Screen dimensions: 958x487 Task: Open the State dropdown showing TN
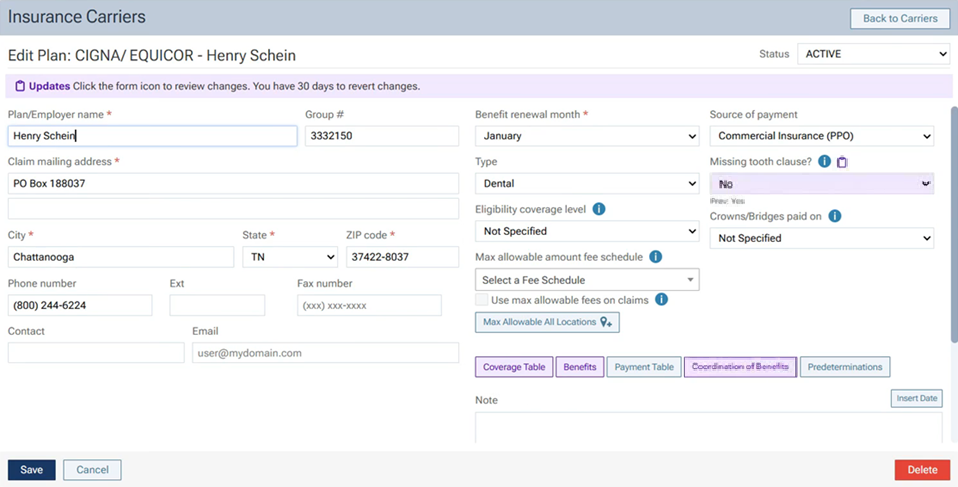coord(289,257)
